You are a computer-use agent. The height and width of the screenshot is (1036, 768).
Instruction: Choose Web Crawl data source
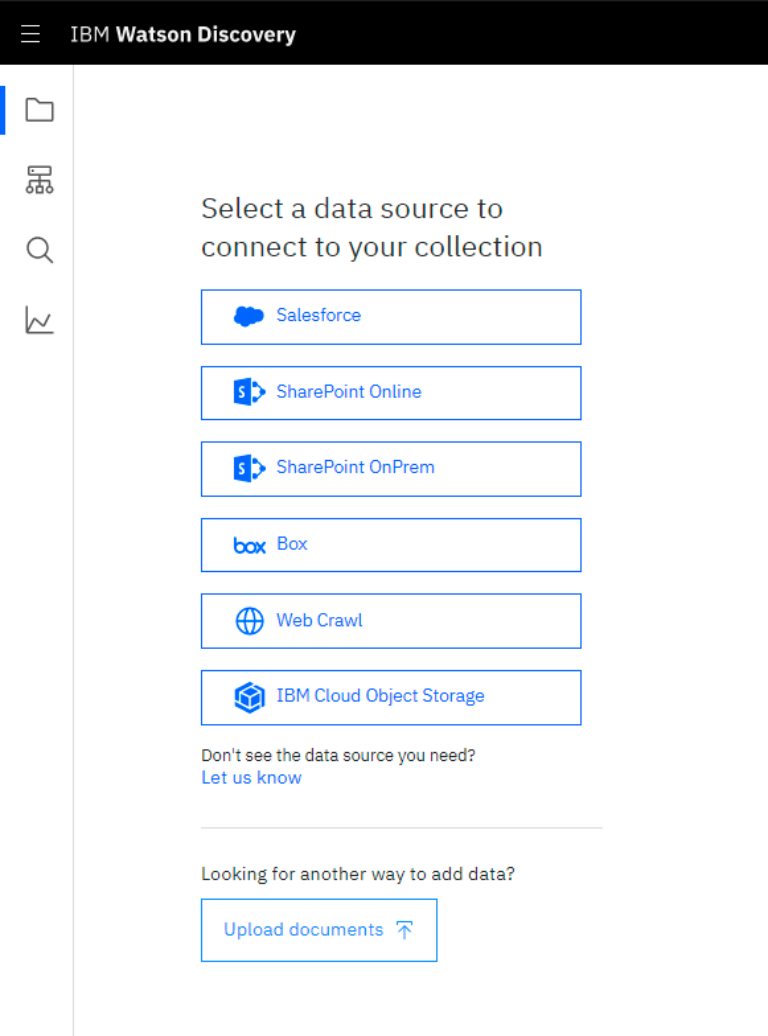tap(391, 620)
